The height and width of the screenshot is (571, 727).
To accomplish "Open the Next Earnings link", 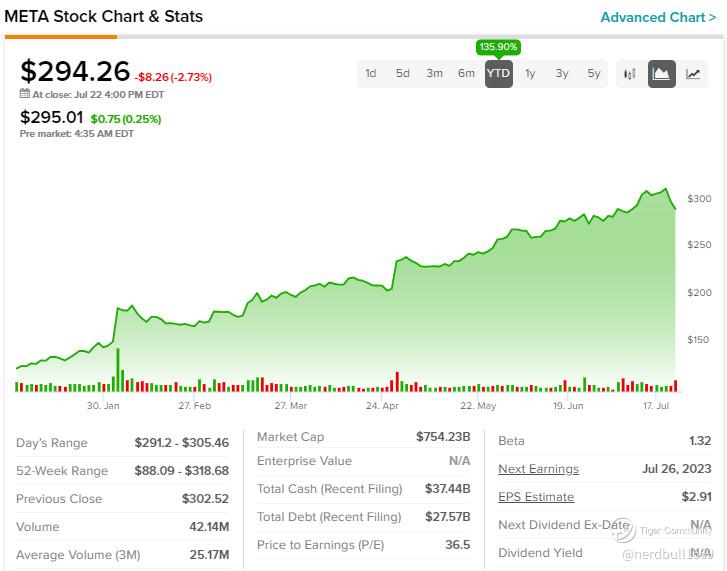I will tap(538, 469).
